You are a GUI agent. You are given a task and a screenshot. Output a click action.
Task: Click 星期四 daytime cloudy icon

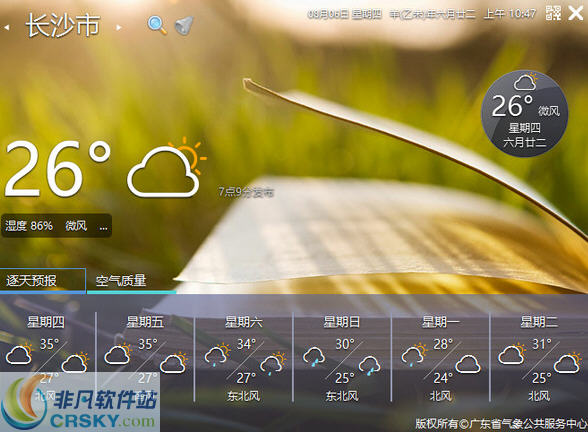[x=20, y=354]
